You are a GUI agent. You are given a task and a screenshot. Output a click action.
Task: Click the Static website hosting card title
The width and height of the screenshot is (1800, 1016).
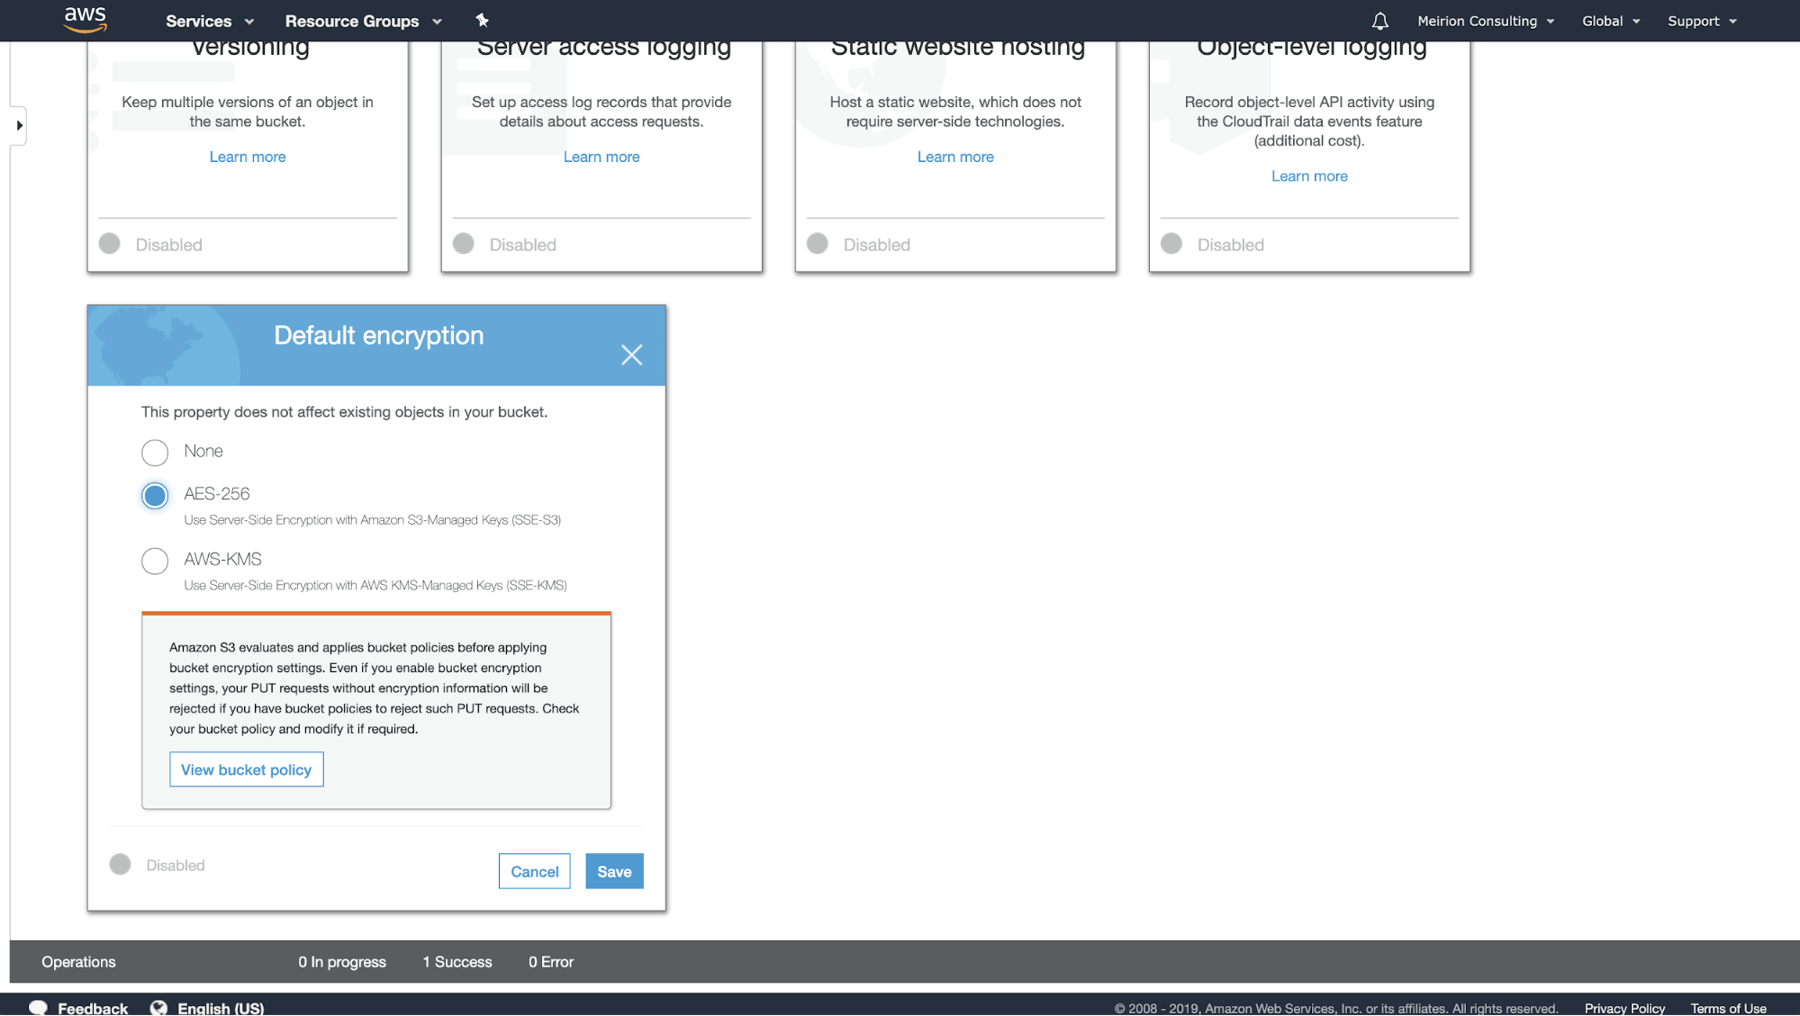[x=957, y=48]
